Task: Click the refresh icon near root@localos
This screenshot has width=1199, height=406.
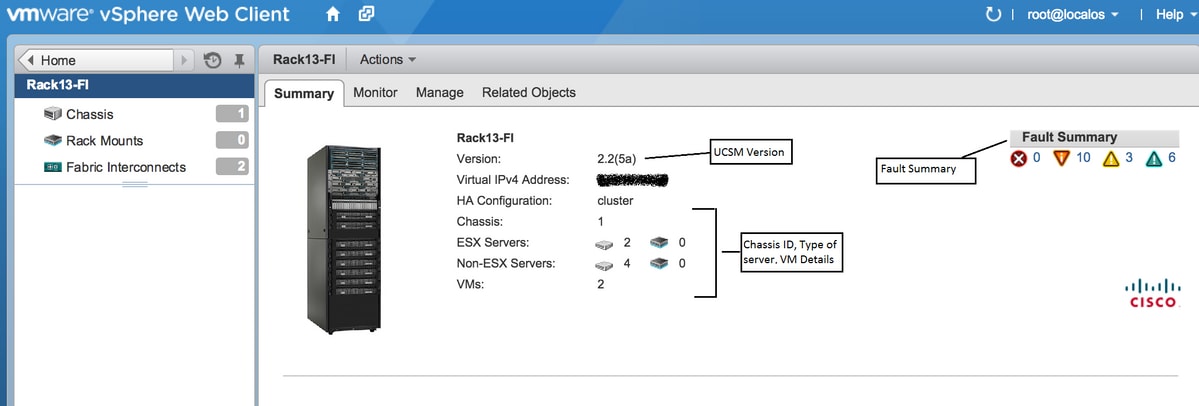Action: [x=993, y=15]
